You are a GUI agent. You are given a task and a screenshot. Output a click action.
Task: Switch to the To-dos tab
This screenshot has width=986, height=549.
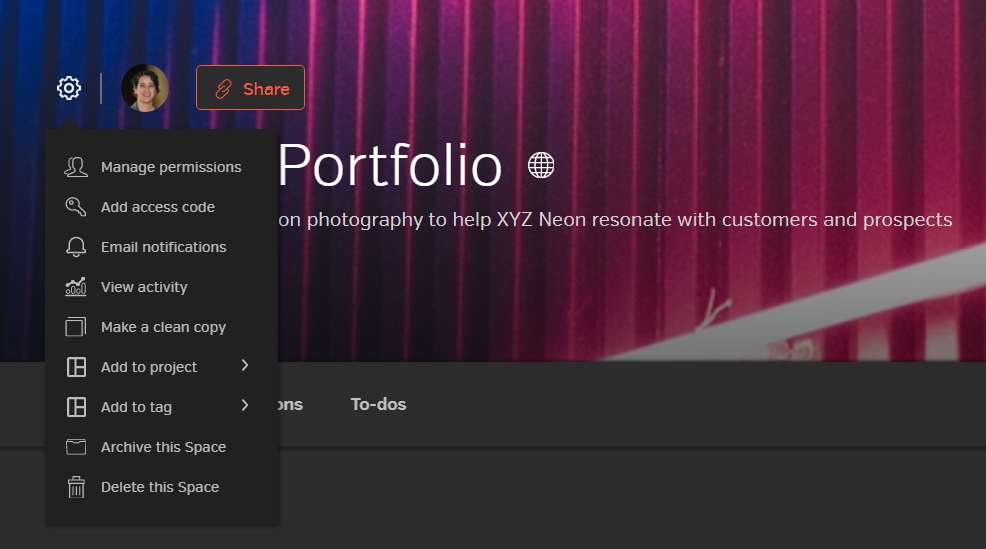click(378, 404)
